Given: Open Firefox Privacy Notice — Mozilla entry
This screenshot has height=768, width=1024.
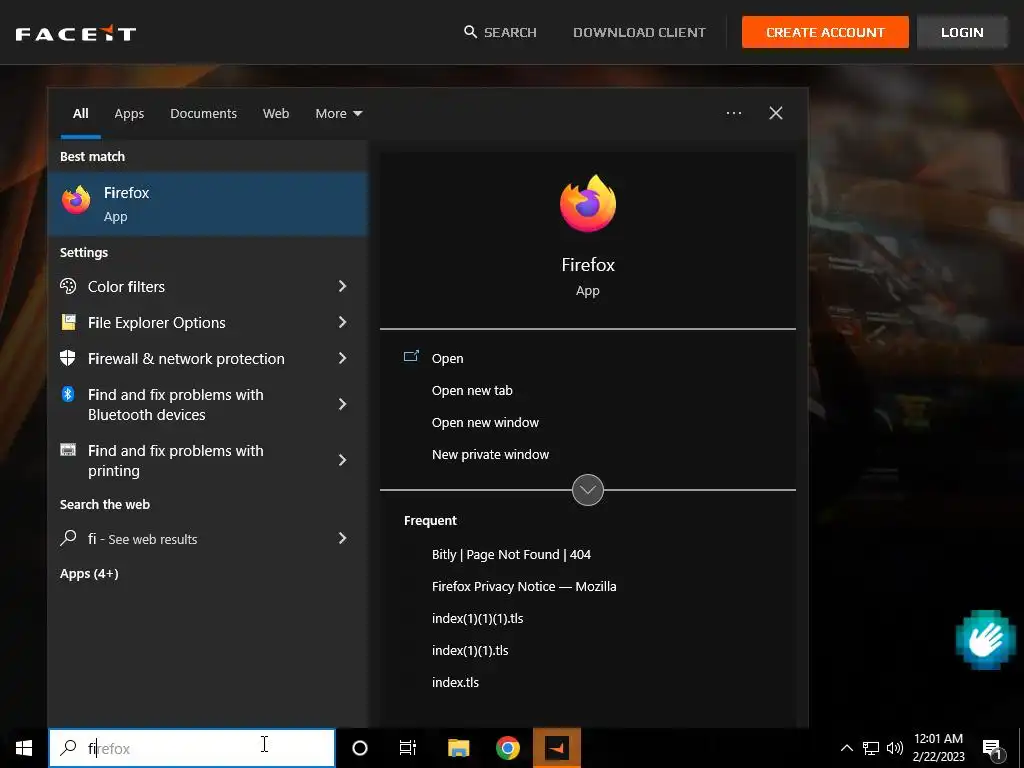Looking at the screenshot, I should coord(524,586).
